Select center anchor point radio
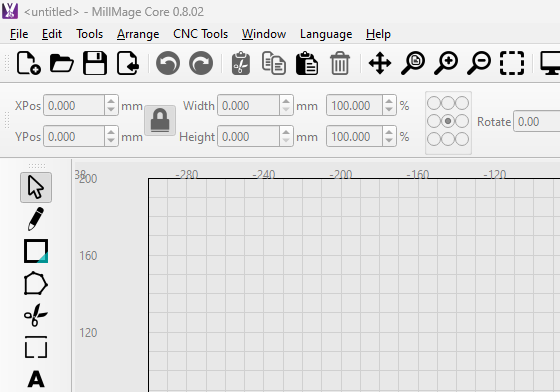Screen dimensions: 560x392 point(448,121)
